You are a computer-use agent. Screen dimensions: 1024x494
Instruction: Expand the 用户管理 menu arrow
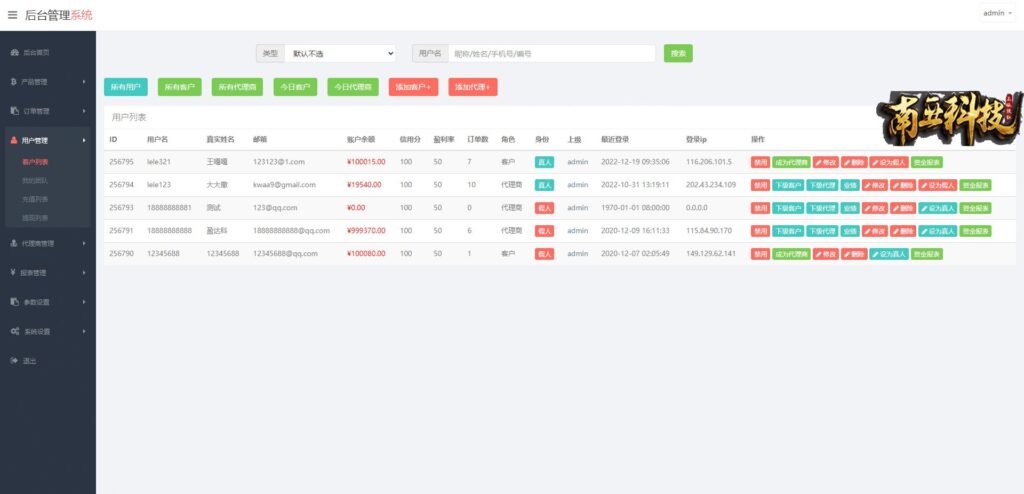(84, 140)
